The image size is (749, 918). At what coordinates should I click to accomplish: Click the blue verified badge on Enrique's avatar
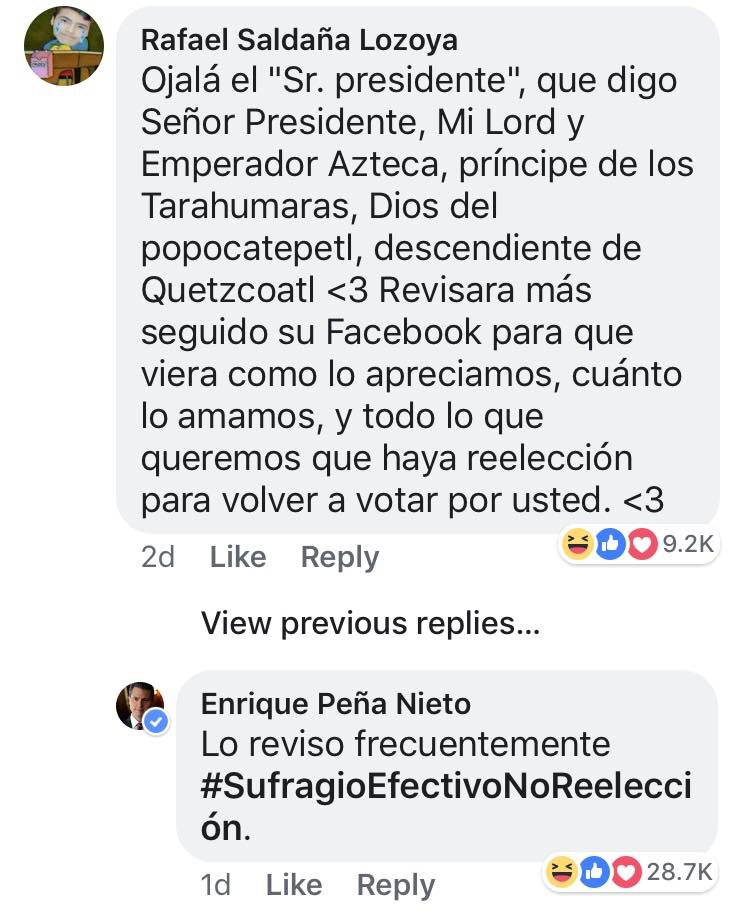(156, 721)
